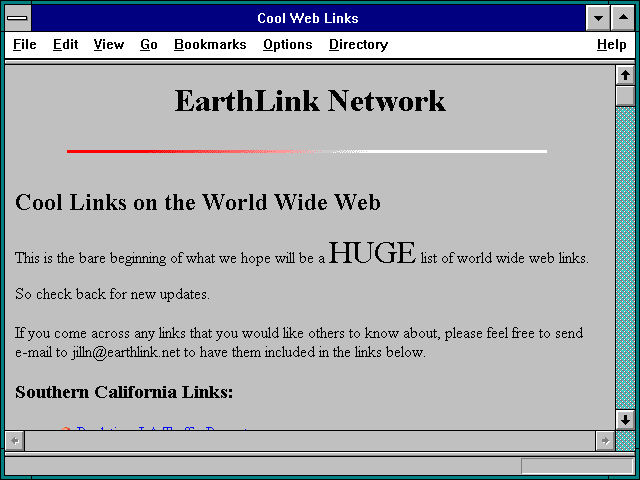This screenshot has width=640, height=480.
Task: Open the View menu
Action: coord(109,44)
